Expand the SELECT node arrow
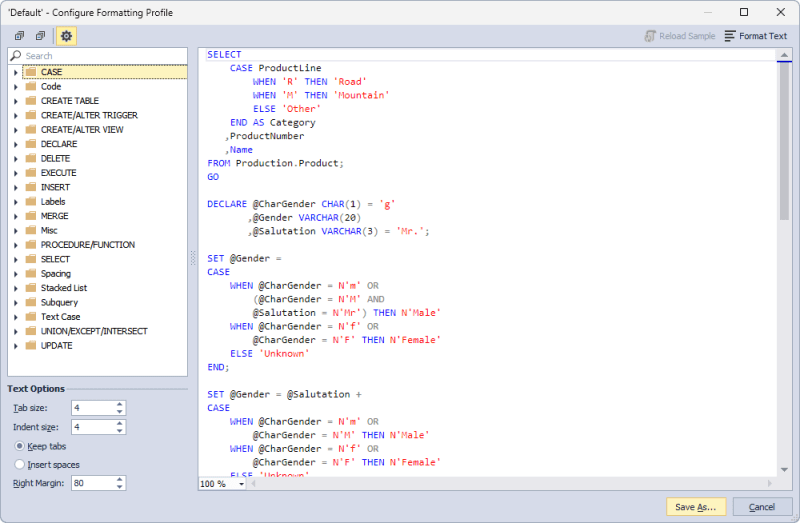Image resolution: width=800 pixels, height=523 pixels. [x=15, y=259]
